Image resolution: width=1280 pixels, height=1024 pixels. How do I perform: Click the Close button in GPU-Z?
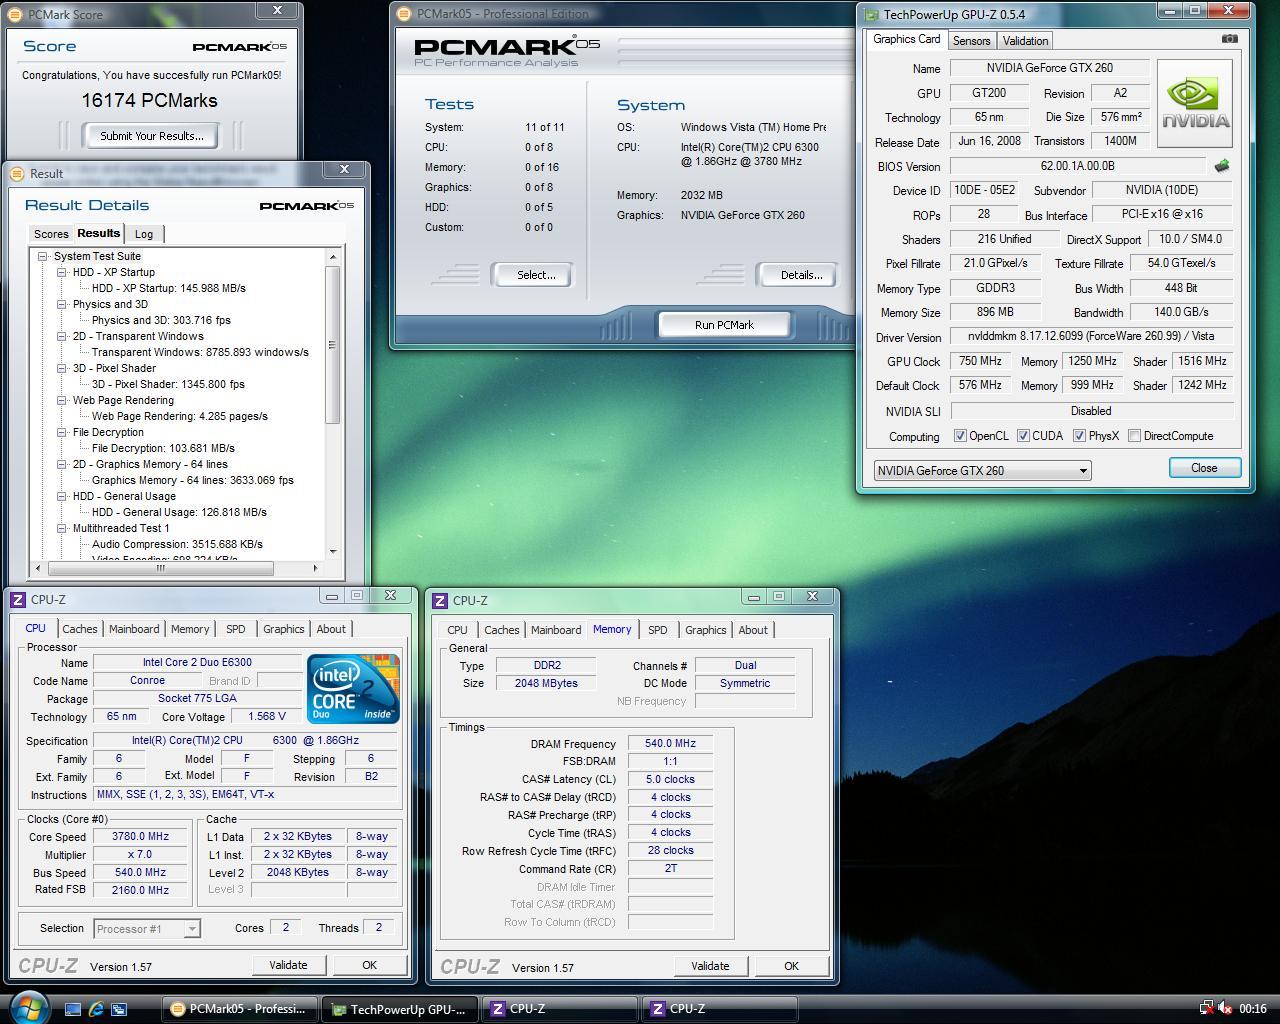pos(1204,468)
